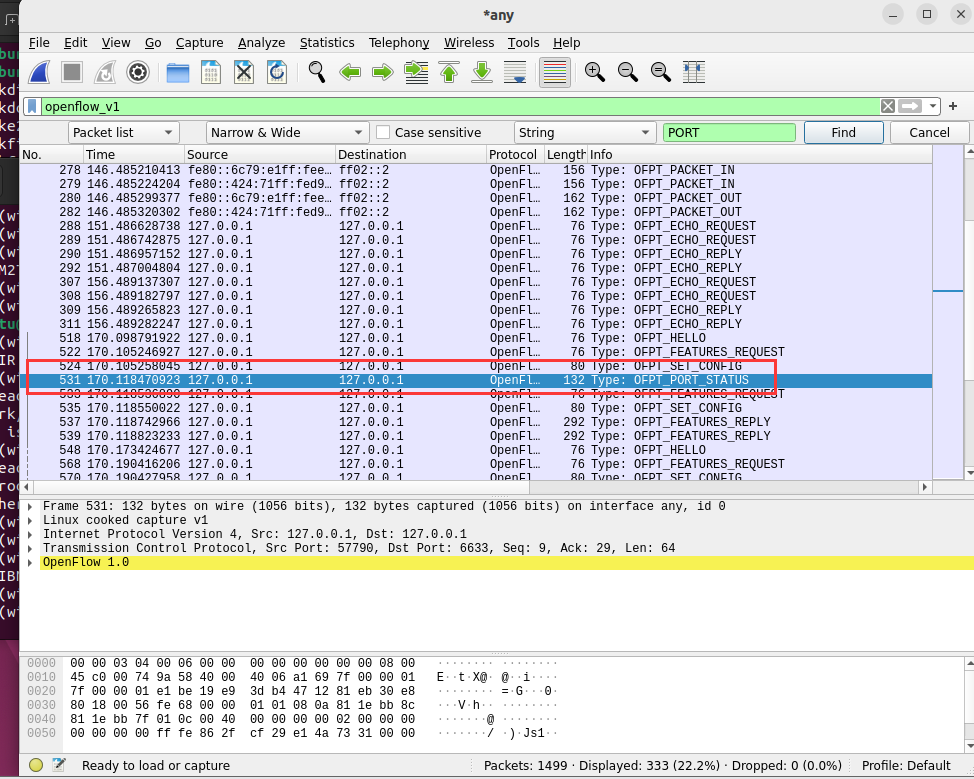Click the start capture shark fin icon
Viewport: 974px width, 779px height.
pos(40,72)
